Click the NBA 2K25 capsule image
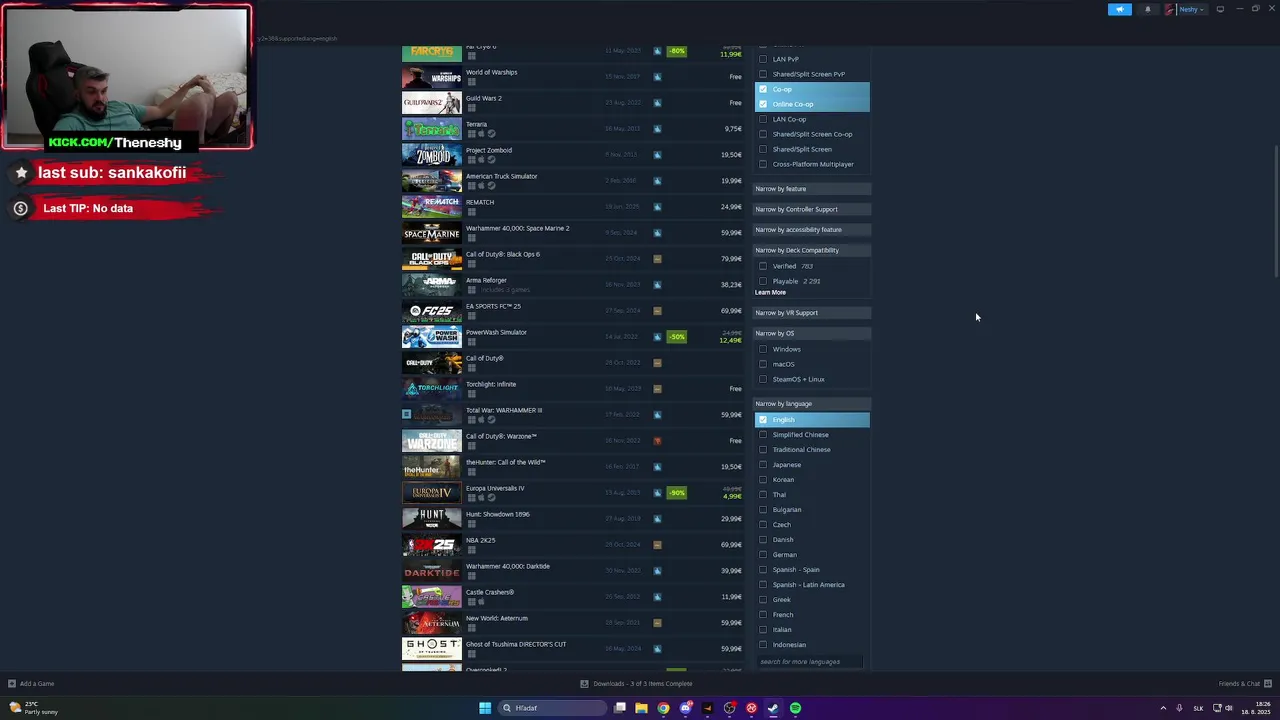The height and width of the screenshot is (720, 1280). (x=432, y=545)
